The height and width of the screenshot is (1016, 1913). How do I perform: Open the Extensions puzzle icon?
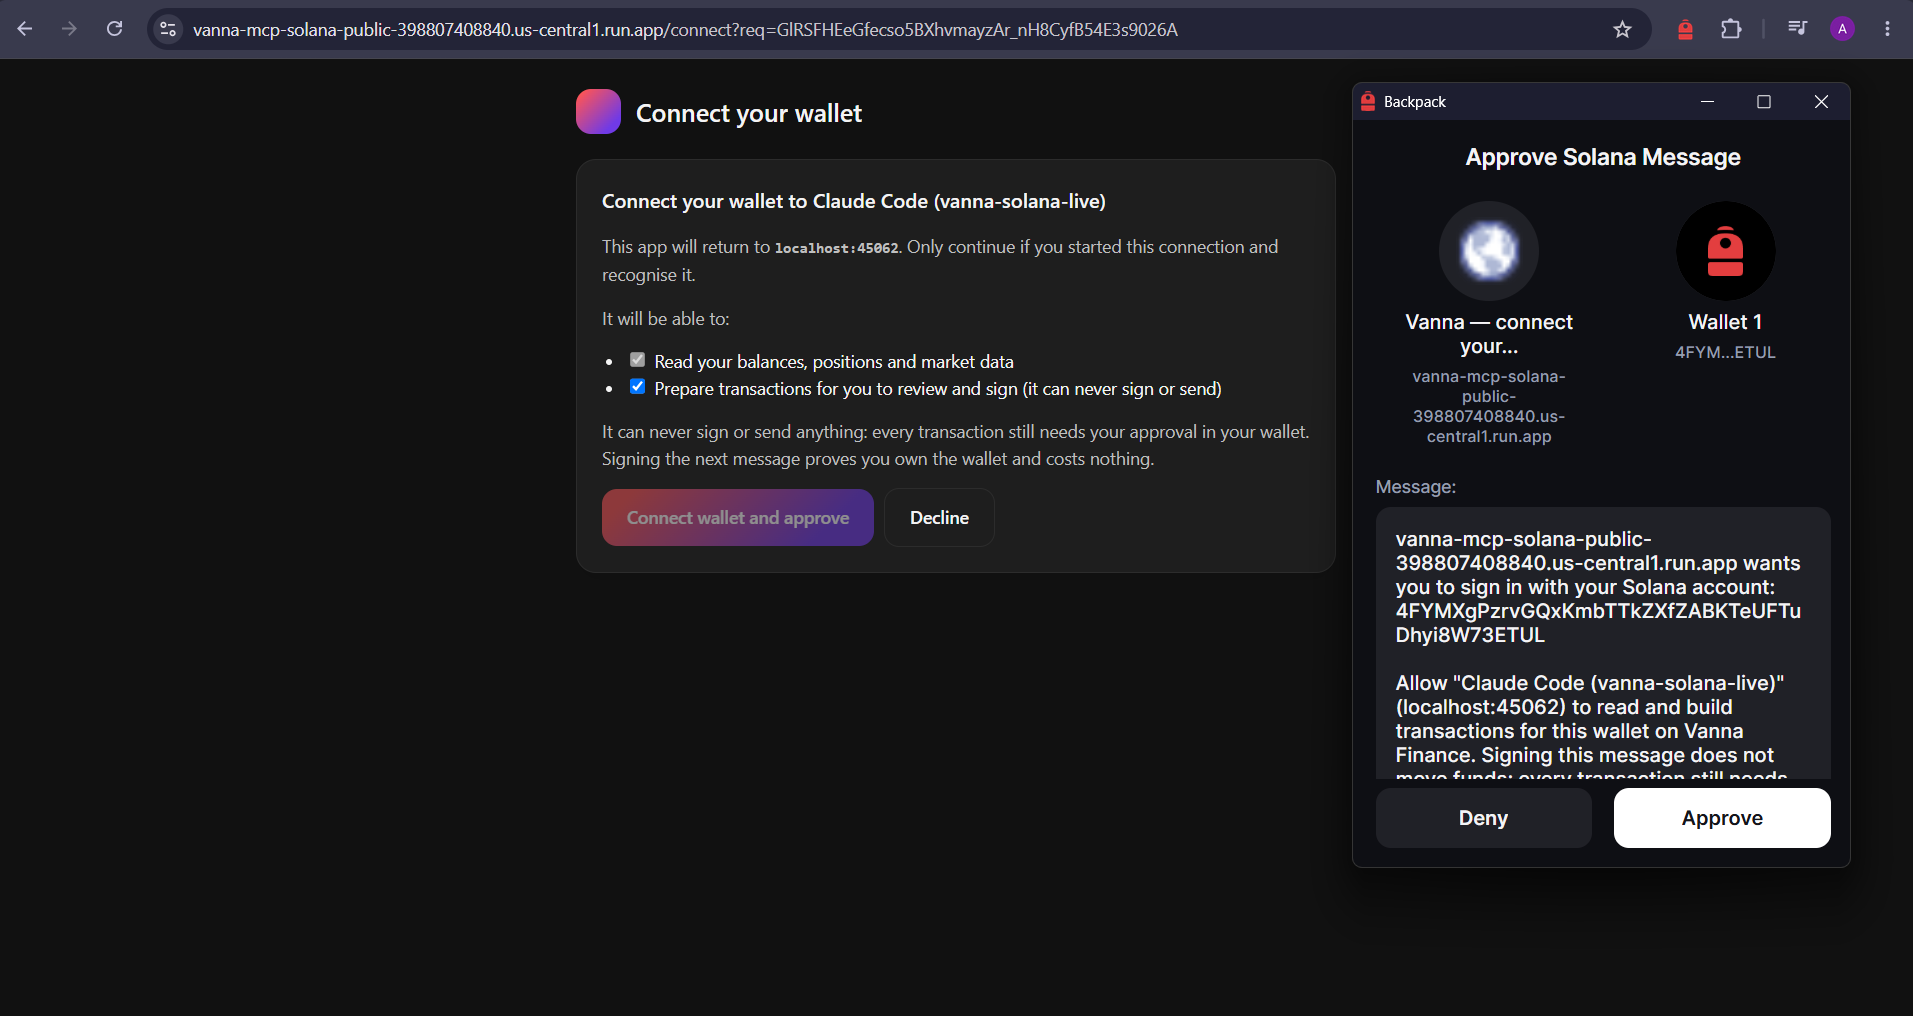(x=1731, y=29)
